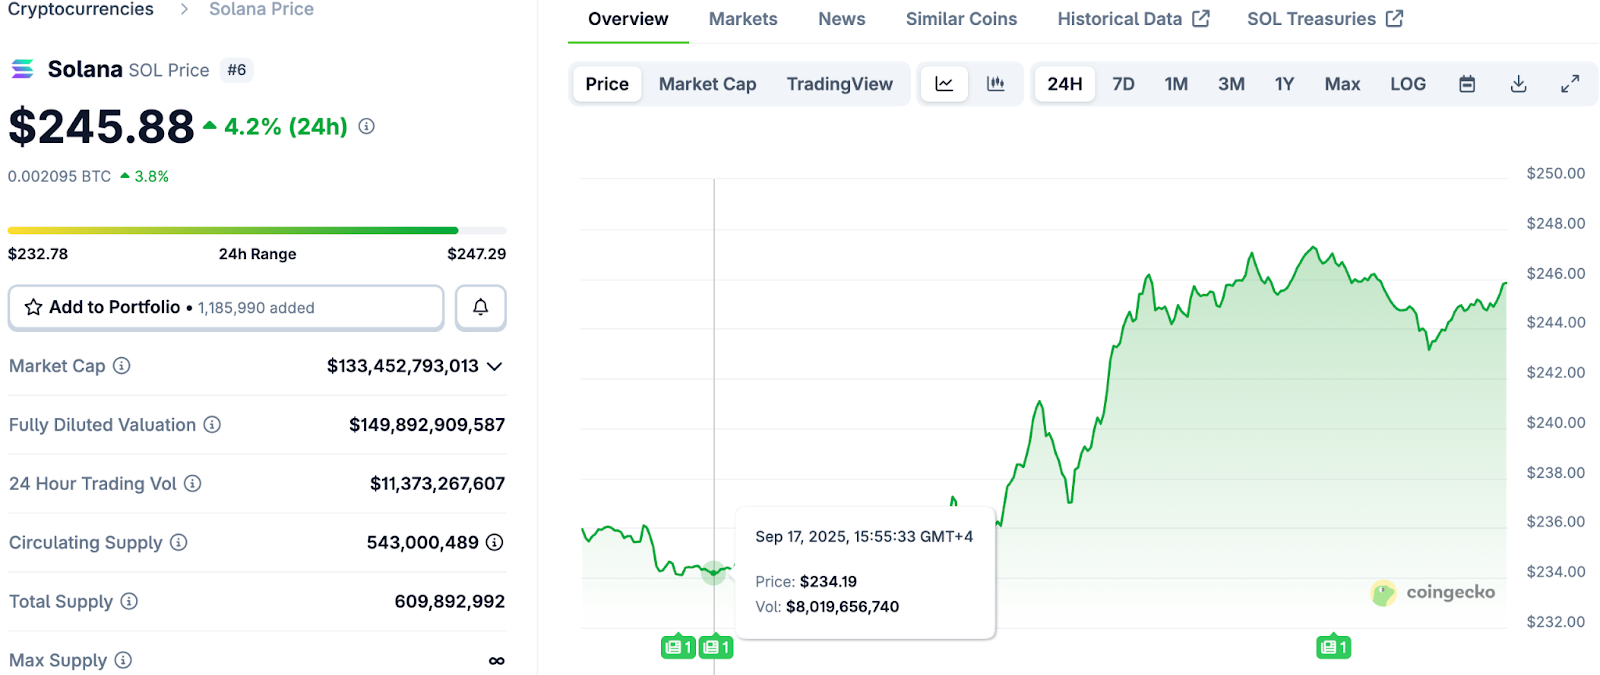Open Fully Diluted Valuation info icon
The width and height of the screenshot is (1600, 675).
pos(212,424)
